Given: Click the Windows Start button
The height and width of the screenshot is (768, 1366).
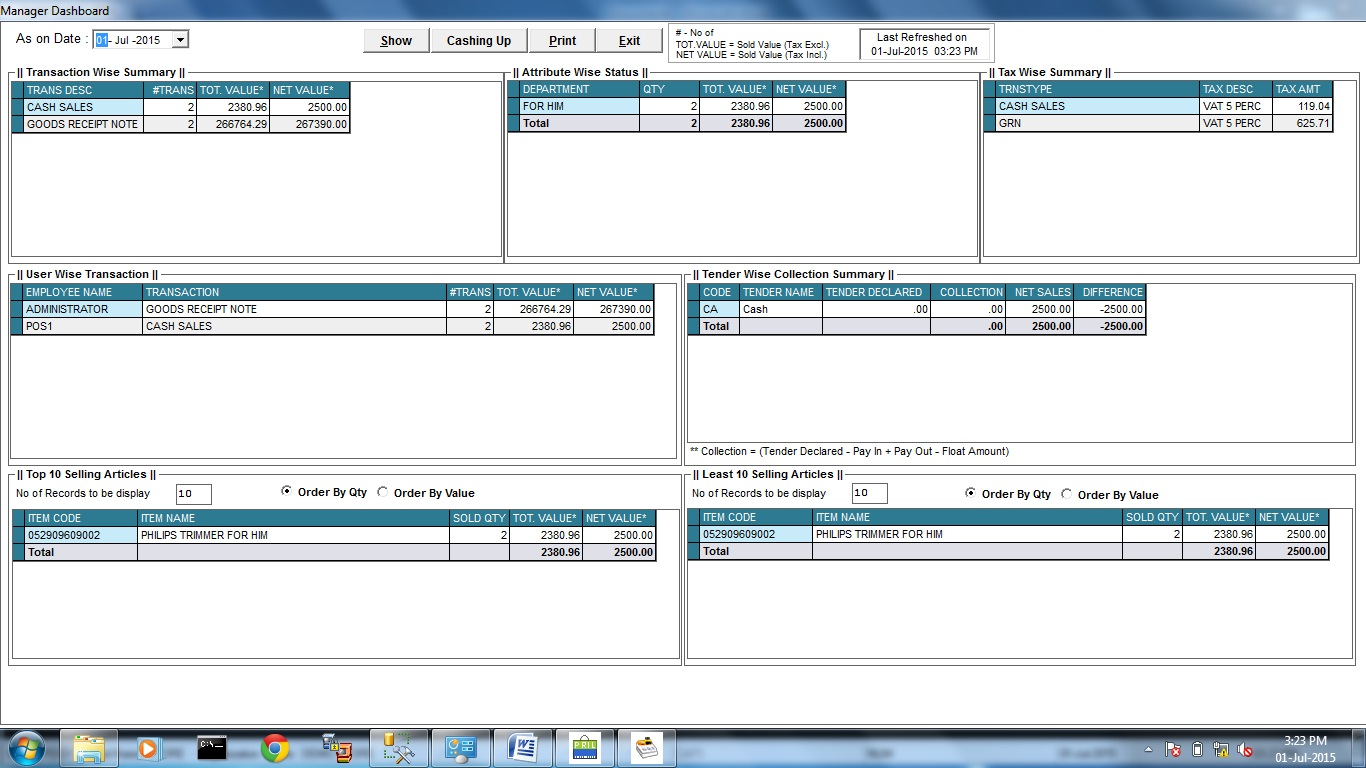Looking at the screenshot, I should [x=25, y=748].
